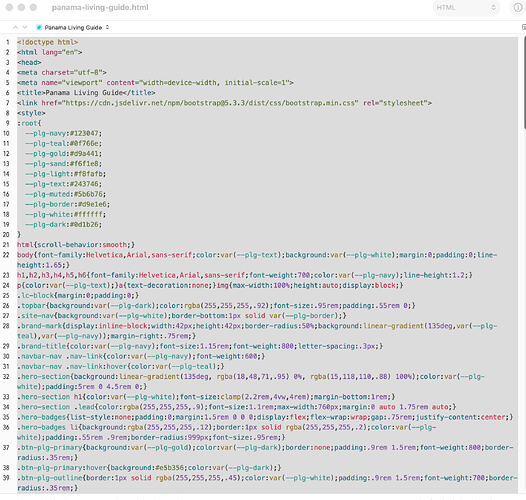
Task: Click the '.hero-section .lead{color' rule line
Action: click(x=237, y=407)
